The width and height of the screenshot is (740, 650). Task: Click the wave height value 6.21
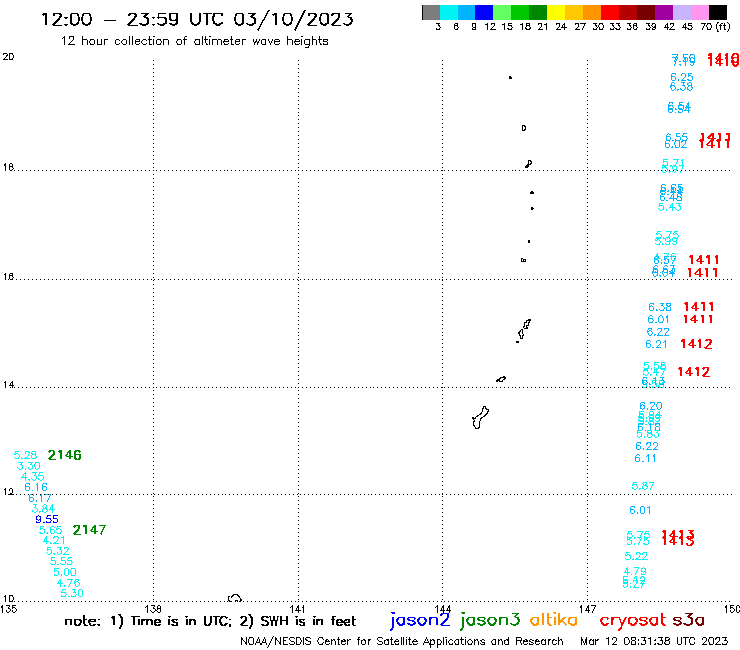pyautogui.click(x=656, y=345)
